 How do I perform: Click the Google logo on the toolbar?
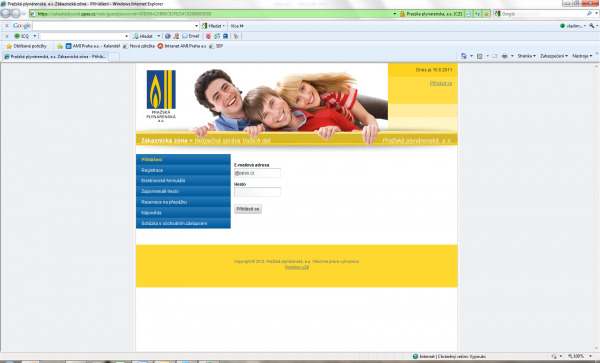click(x=21, y=26)
